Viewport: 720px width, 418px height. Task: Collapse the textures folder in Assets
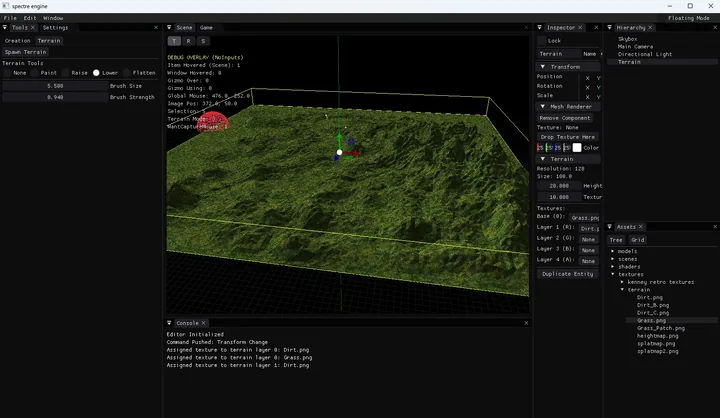(613, 274)
